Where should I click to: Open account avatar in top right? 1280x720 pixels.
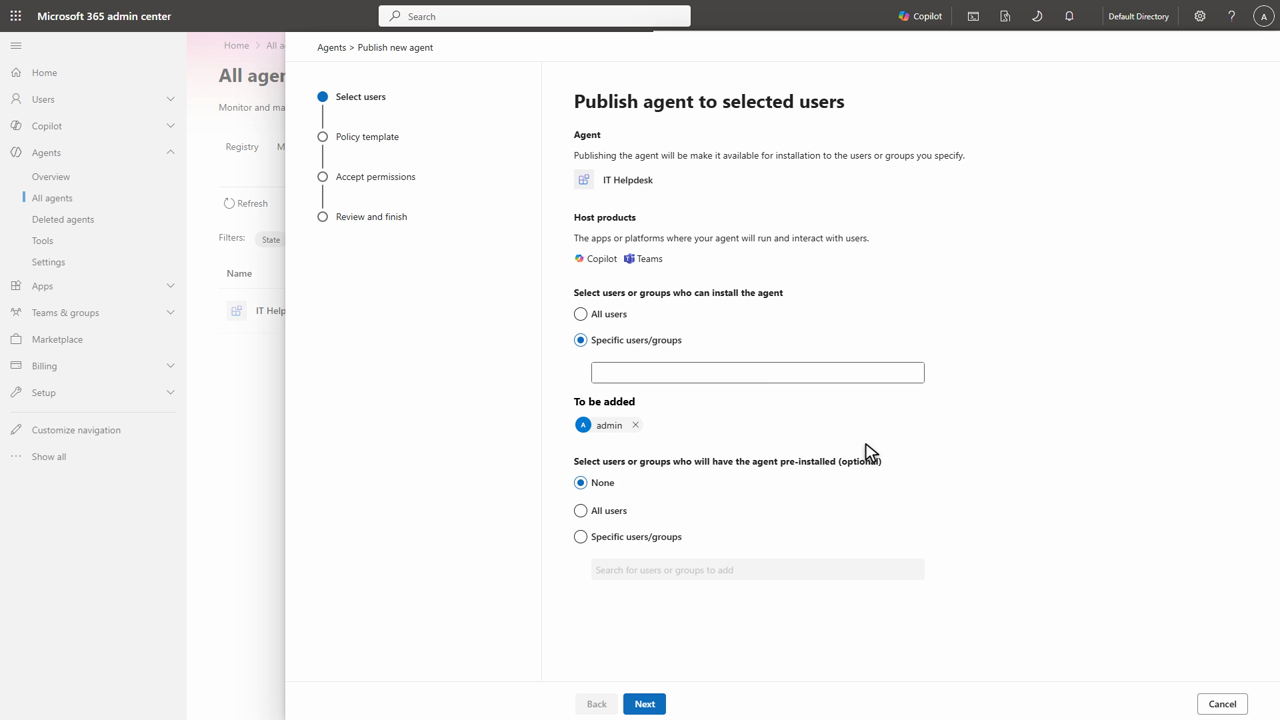click(x=1263, y=16)
